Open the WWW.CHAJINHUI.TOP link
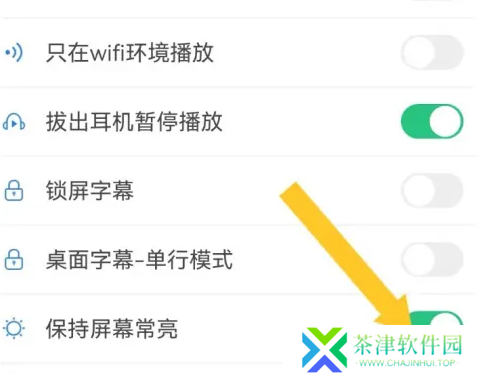Viewport: 482px width, 375px height. [407, 363]
